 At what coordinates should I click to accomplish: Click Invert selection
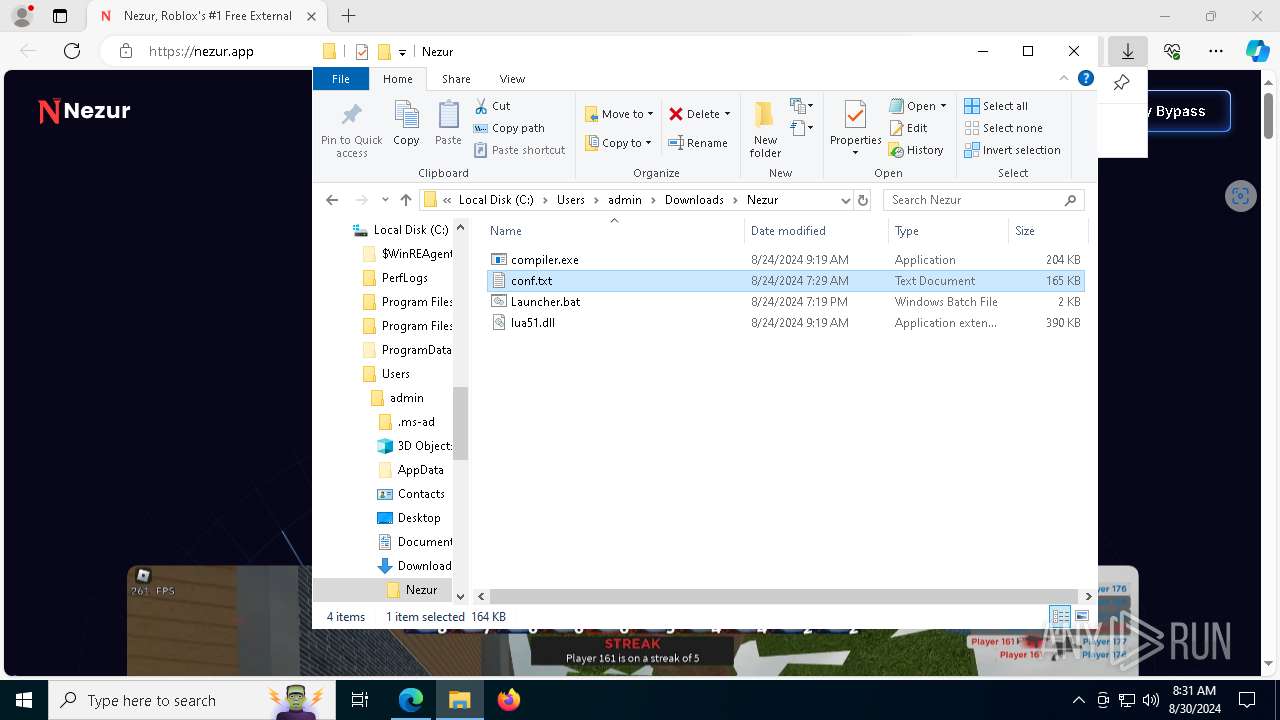(1012, 150)
